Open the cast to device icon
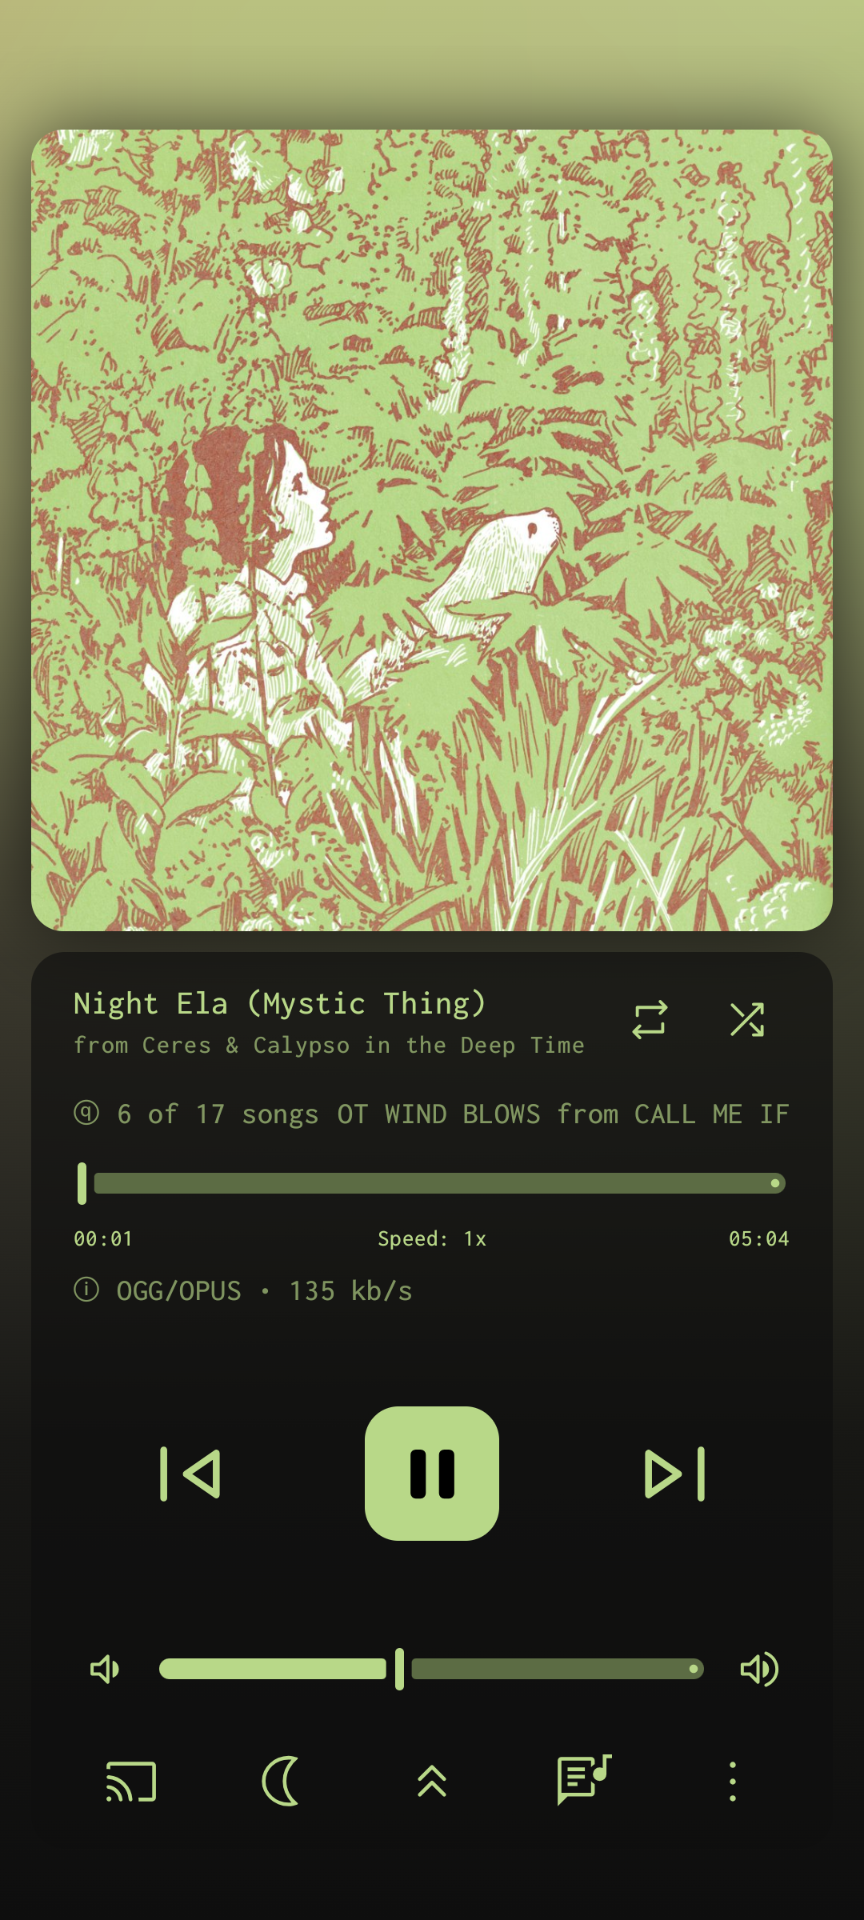Image resolution: width=864 pixels, height=1920 pixels. 131,1782
